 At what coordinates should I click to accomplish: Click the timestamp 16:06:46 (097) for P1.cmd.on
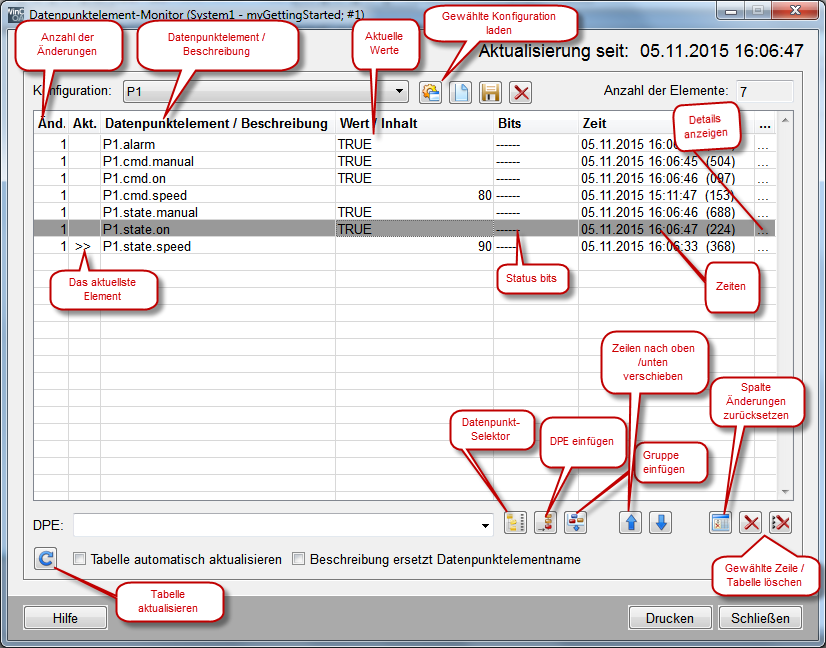658,178
